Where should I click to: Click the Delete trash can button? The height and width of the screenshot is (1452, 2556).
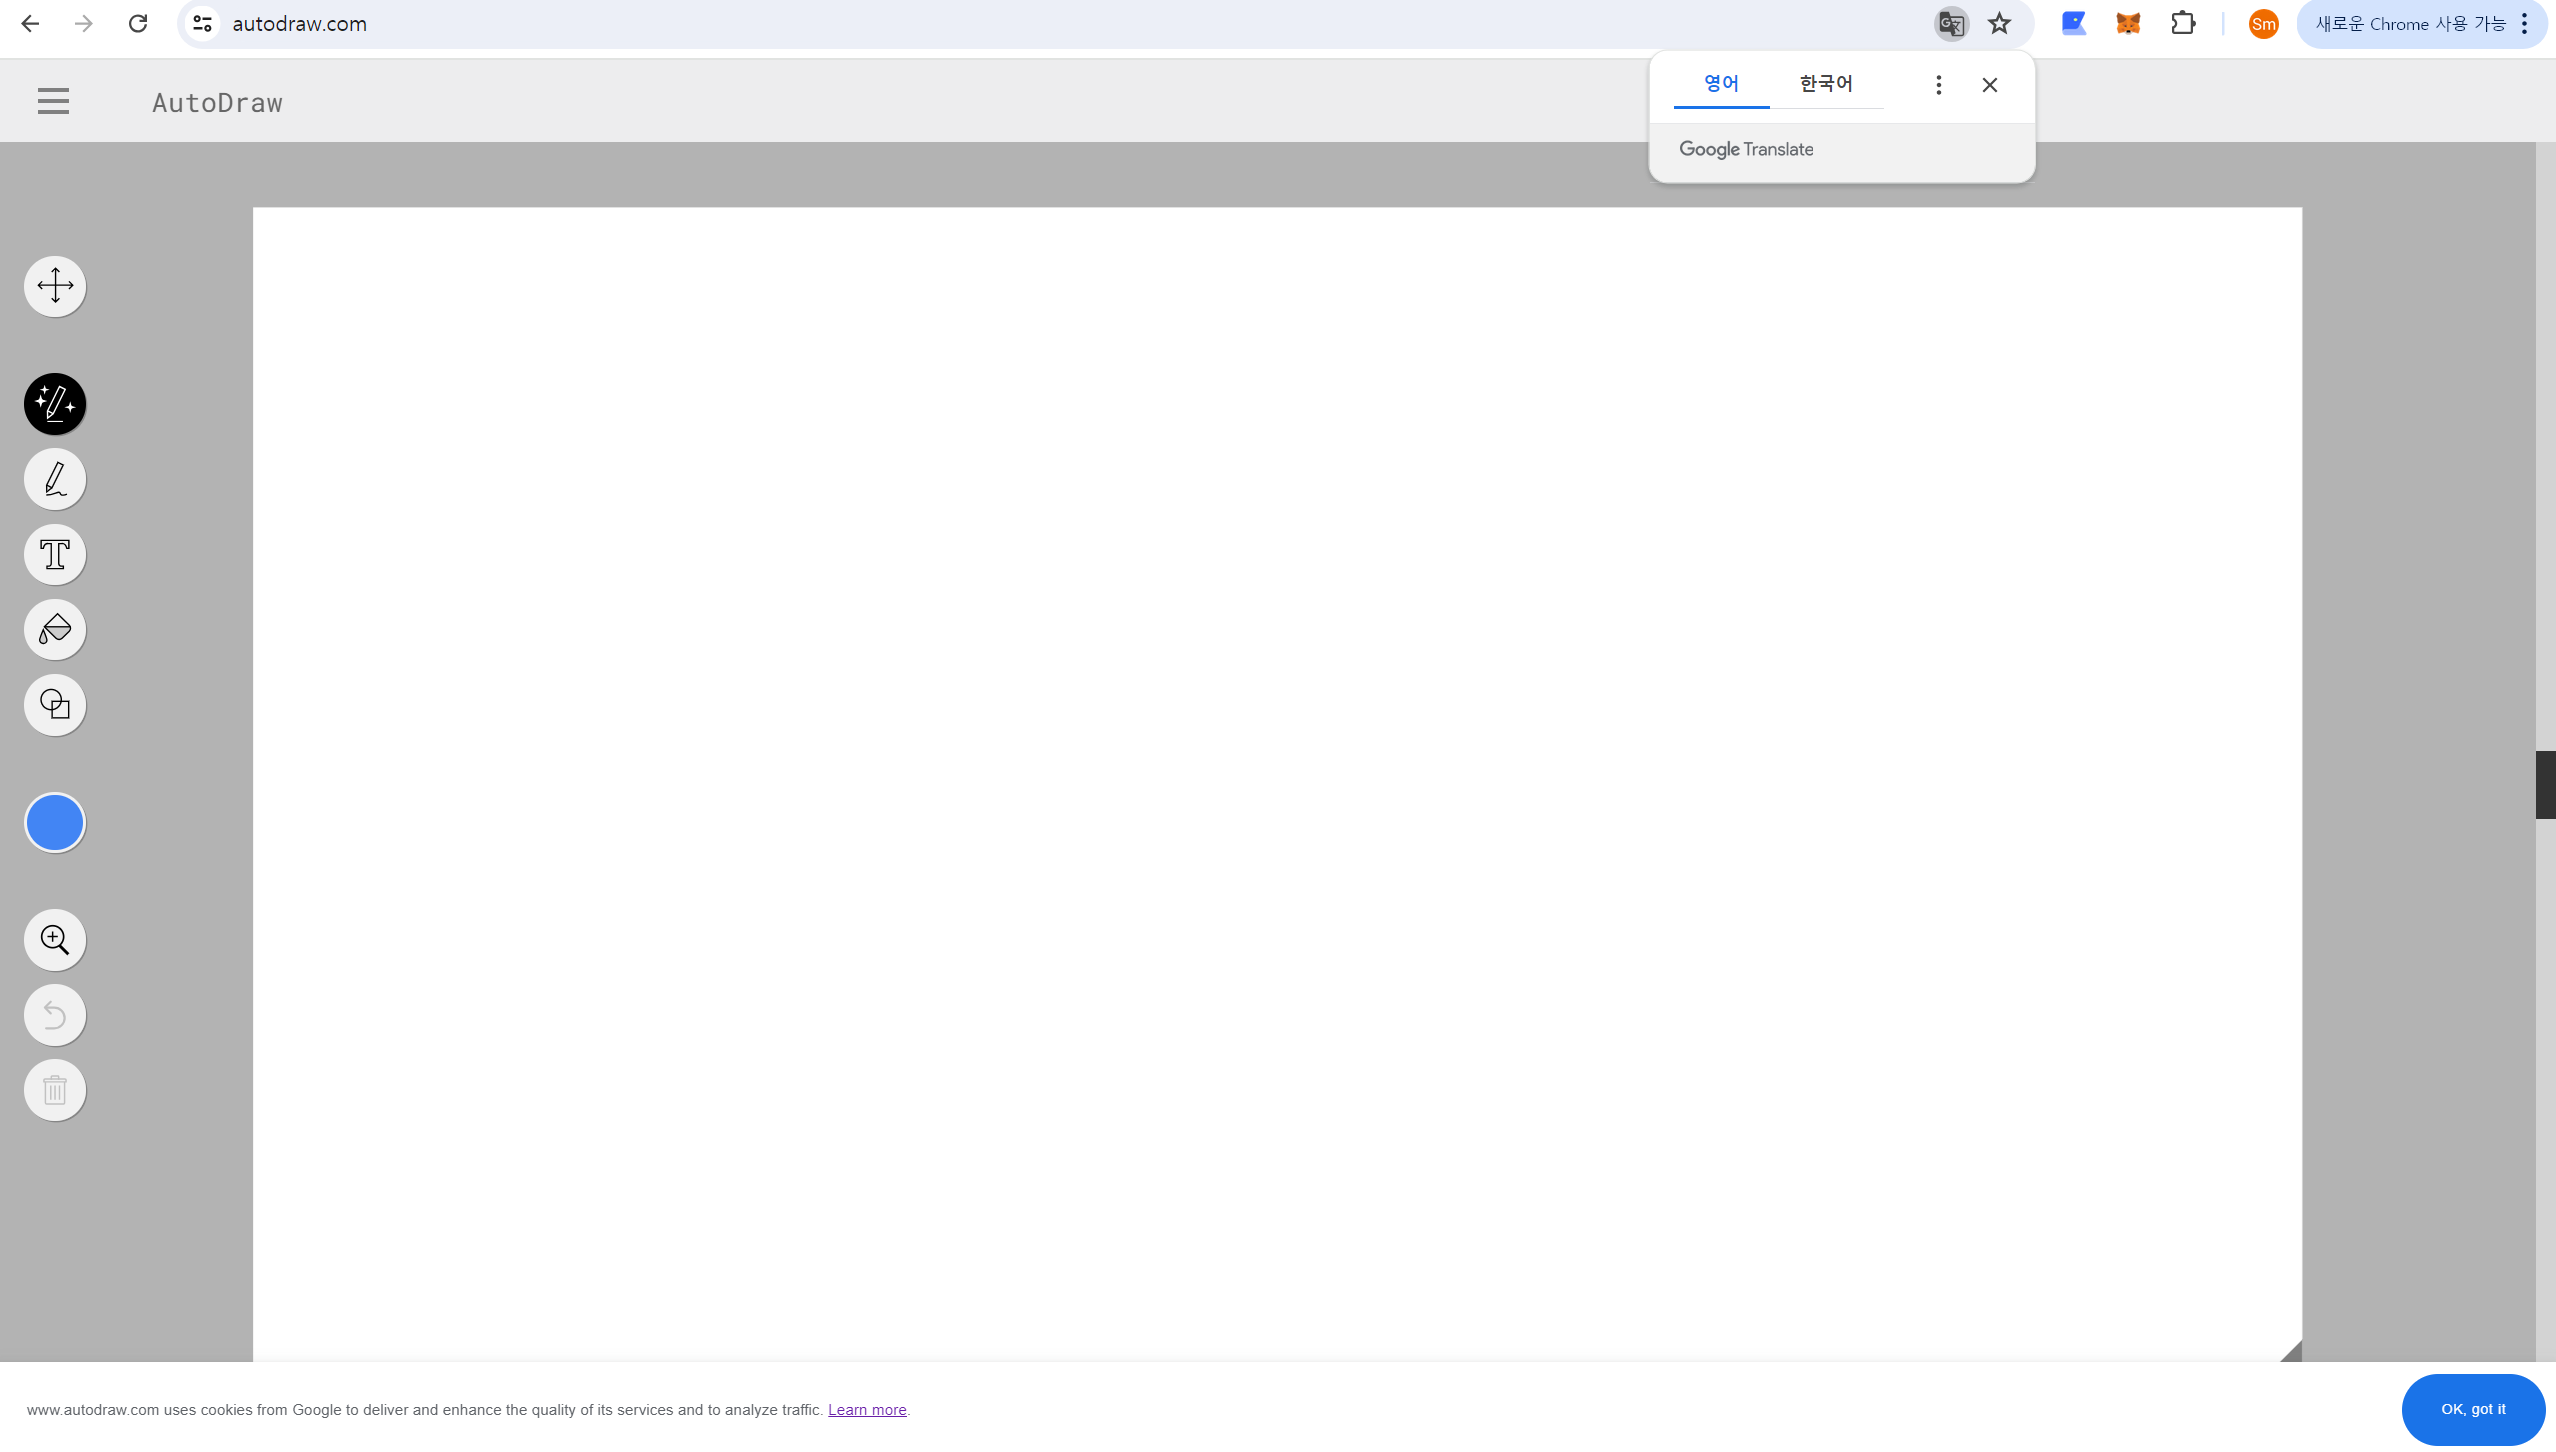coord(55,1090)
